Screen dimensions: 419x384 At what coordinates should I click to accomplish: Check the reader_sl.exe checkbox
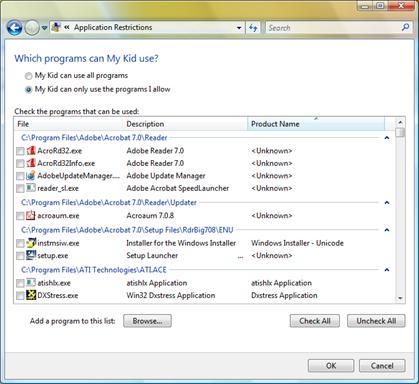[20, 189]
